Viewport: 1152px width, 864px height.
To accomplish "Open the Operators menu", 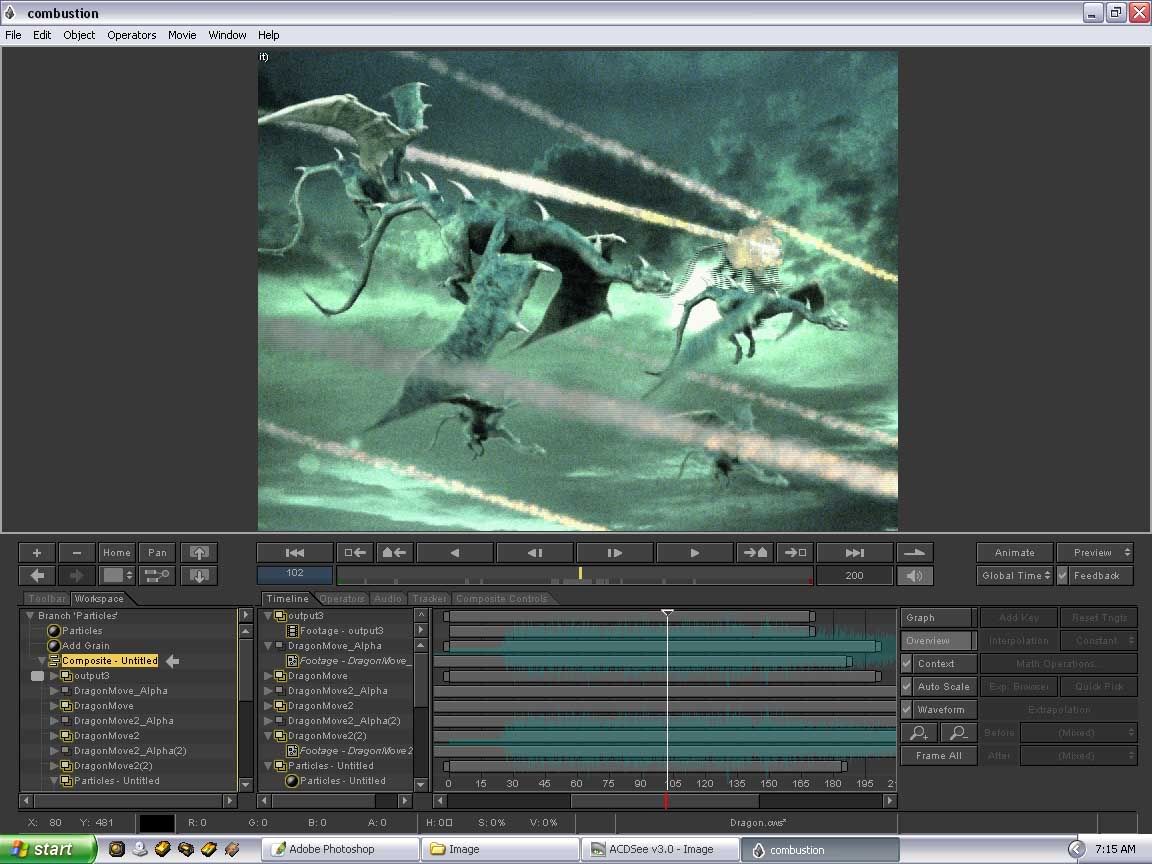I will coord(131,35).
